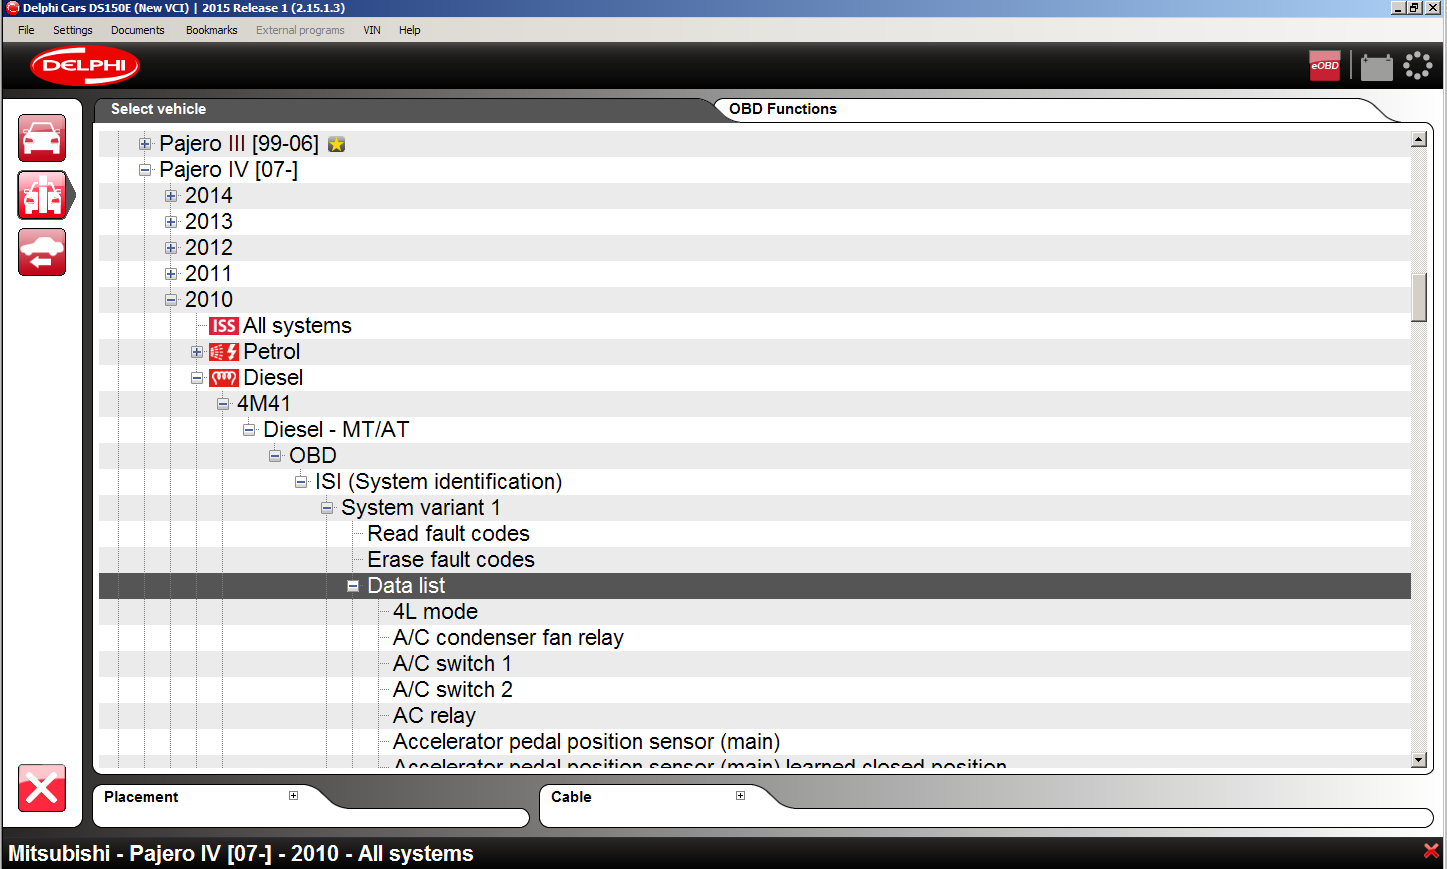Viewport: 1447px width, 869px height.
Task: Open the Bookmarks menu
Action: click(212, 30)
